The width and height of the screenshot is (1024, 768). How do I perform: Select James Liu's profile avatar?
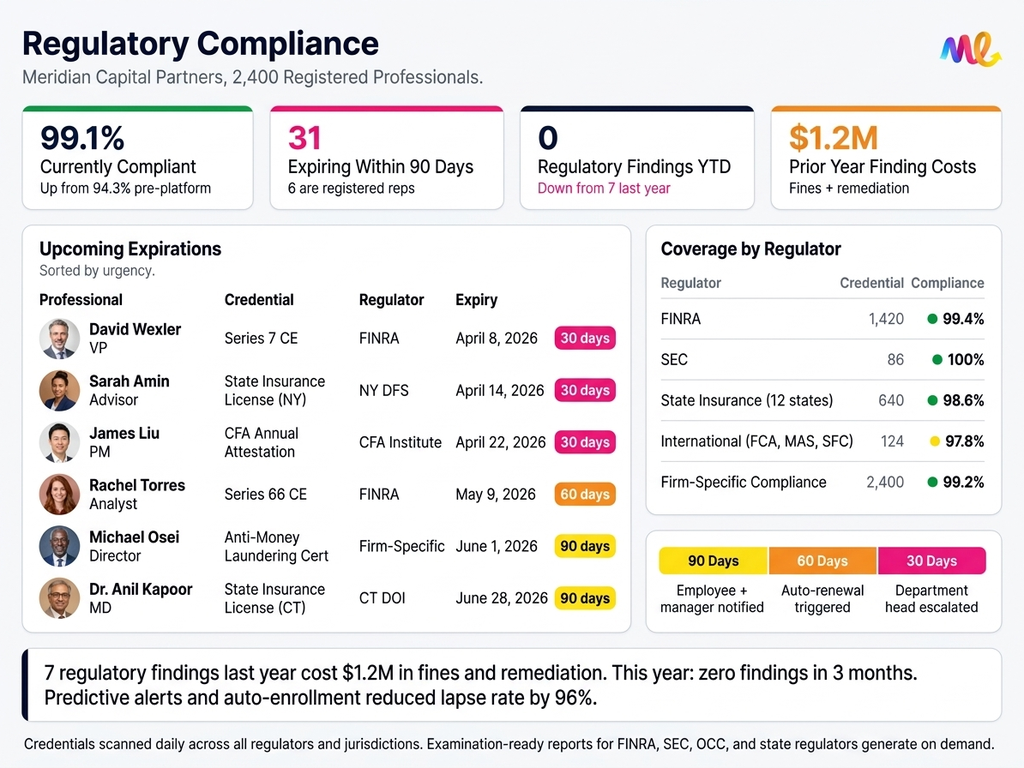pos(59,443)
